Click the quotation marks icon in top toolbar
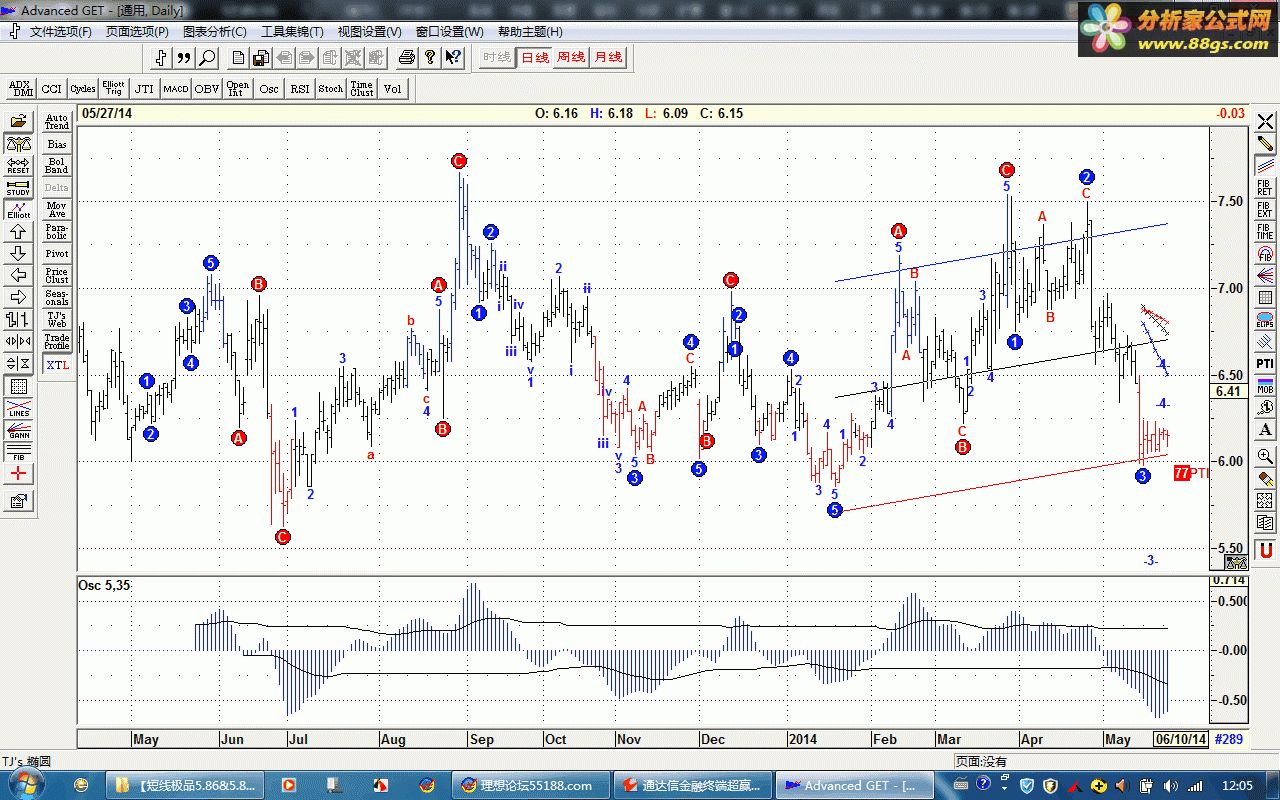Image resolution: width=1280 pixels, height=800 pixels. click(184, 58)
